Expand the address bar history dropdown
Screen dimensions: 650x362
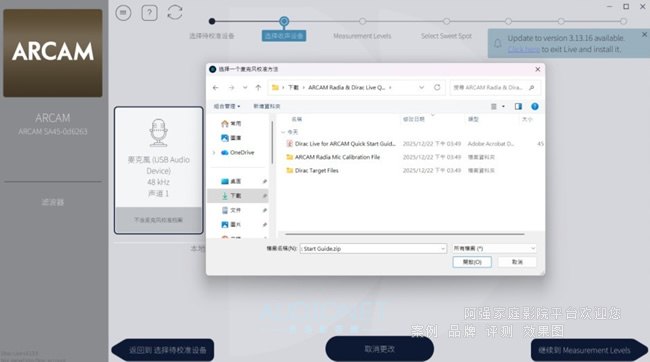click(x=422, y=87)
